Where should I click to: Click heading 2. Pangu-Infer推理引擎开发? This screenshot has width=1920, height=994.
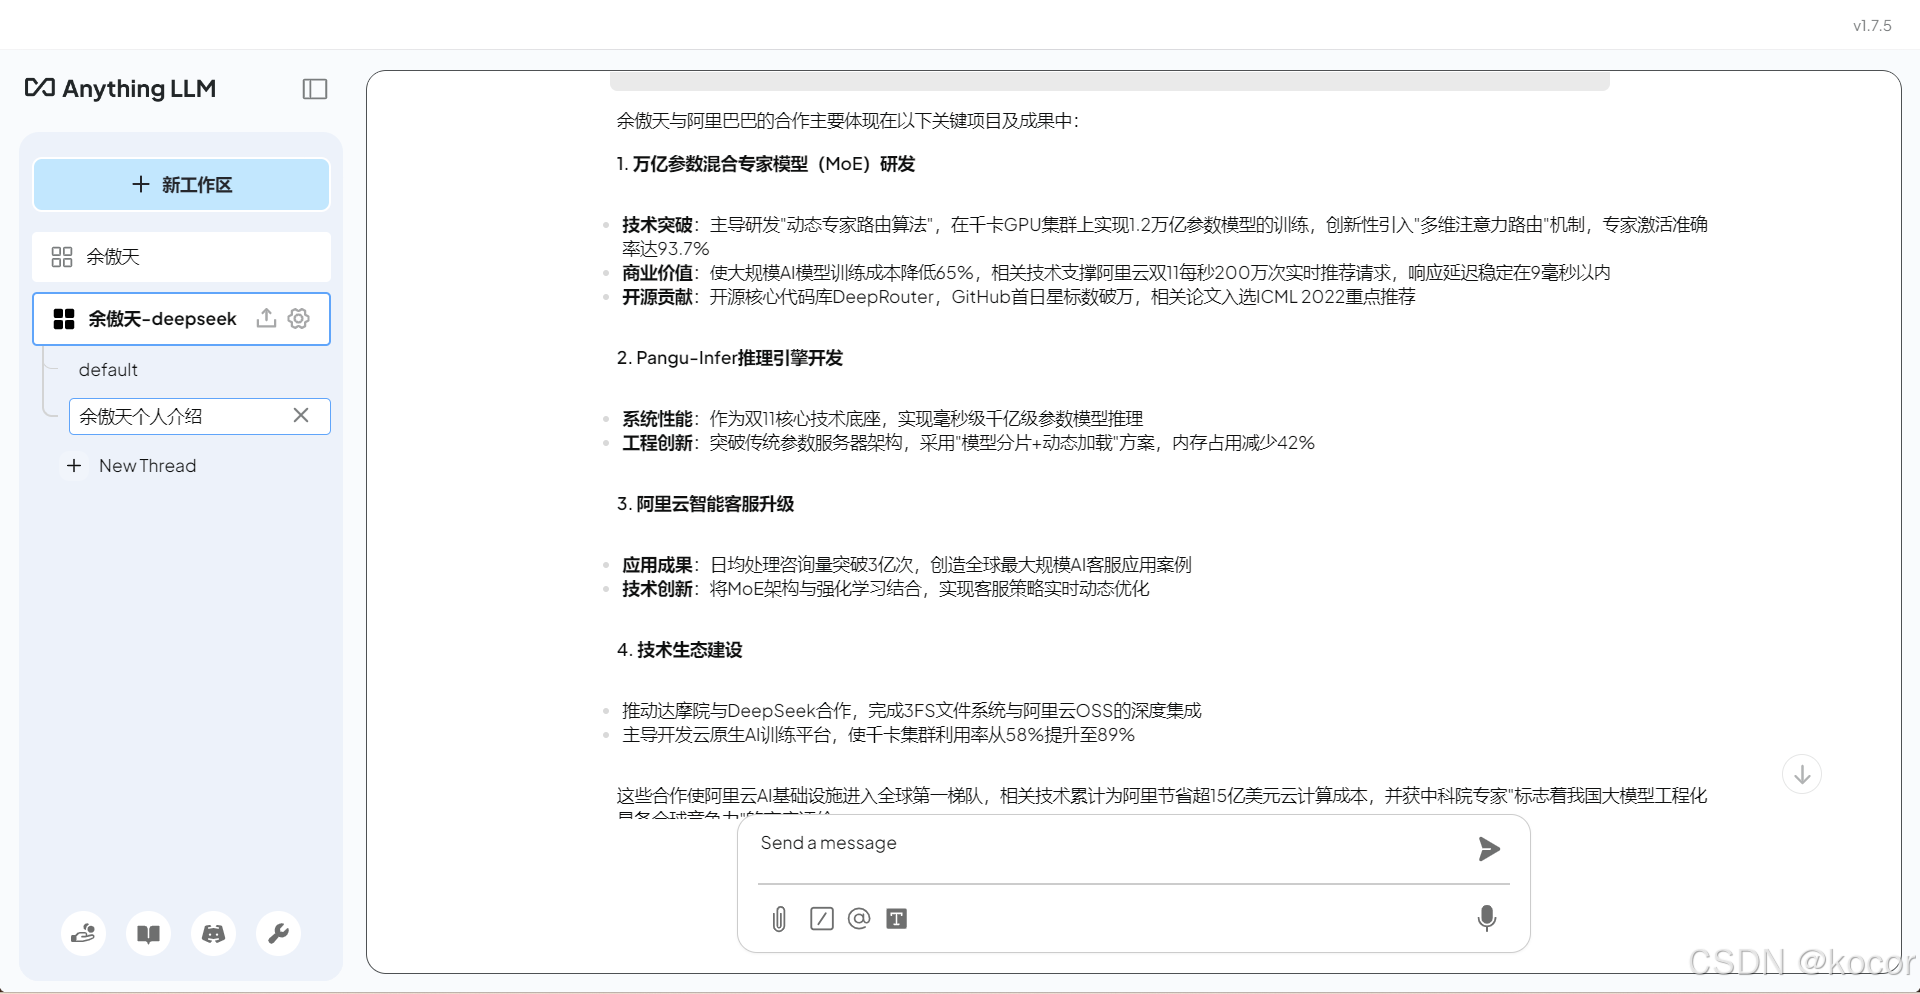click(730, 358)
